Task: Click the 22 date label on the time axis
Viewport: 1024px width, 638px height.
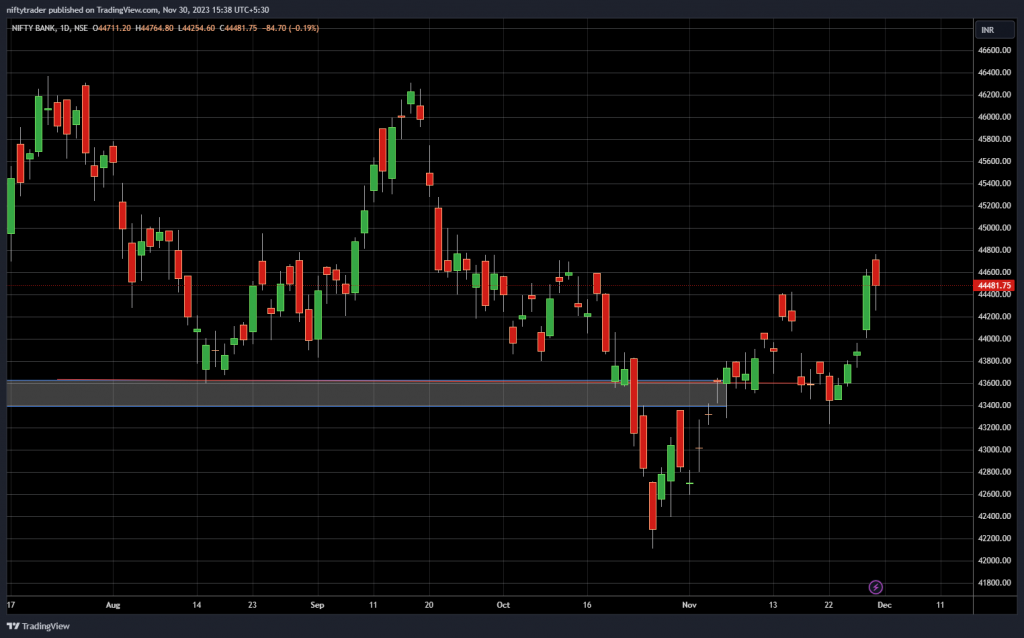Action: coord(829,605)
